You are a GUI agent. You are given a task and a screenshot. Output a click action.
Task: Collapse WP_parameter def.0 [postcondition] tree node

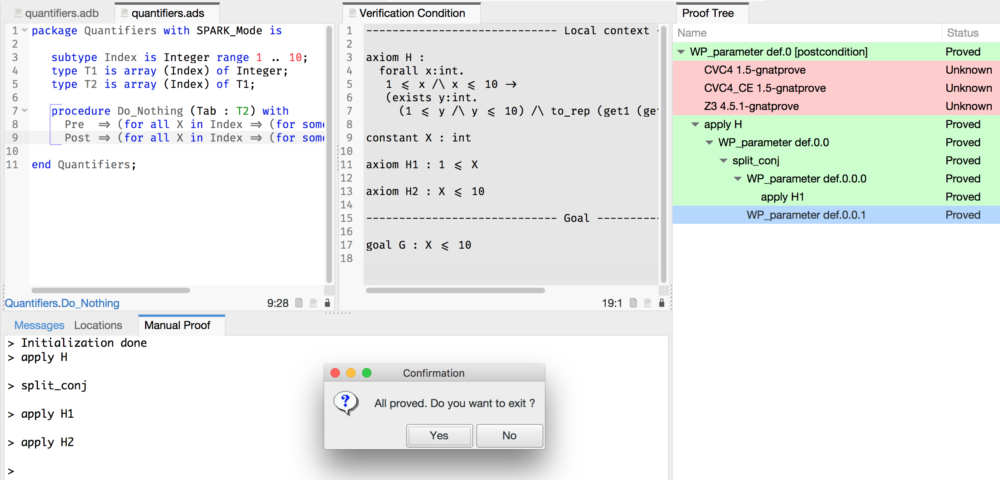(682, 52)
